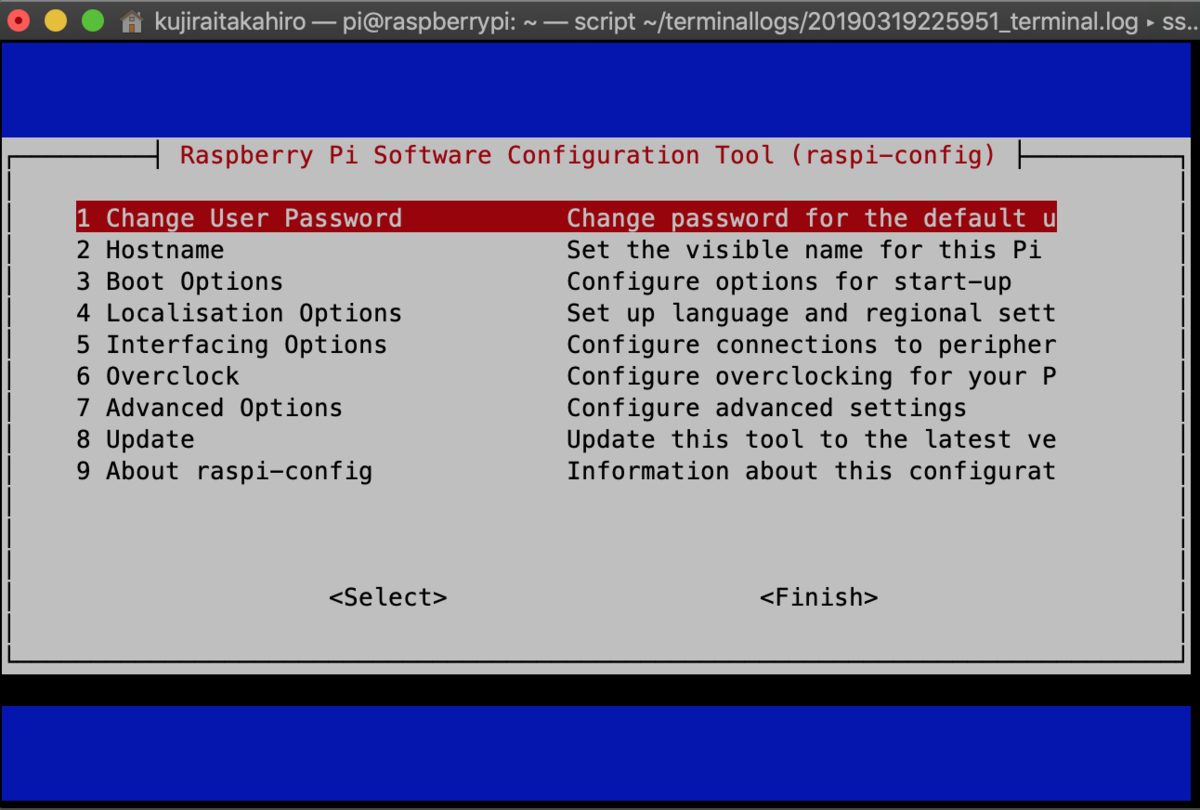Click the <Finish> button
This screenshot has height=810, width=1200.
(819, 597)
